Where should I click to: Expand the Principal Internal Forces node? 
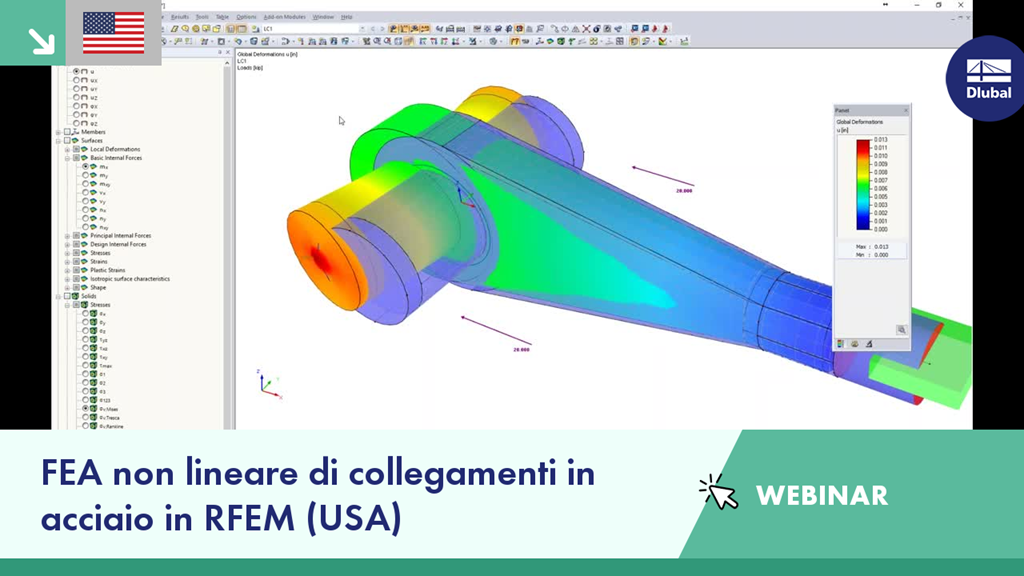coord(67,235)
